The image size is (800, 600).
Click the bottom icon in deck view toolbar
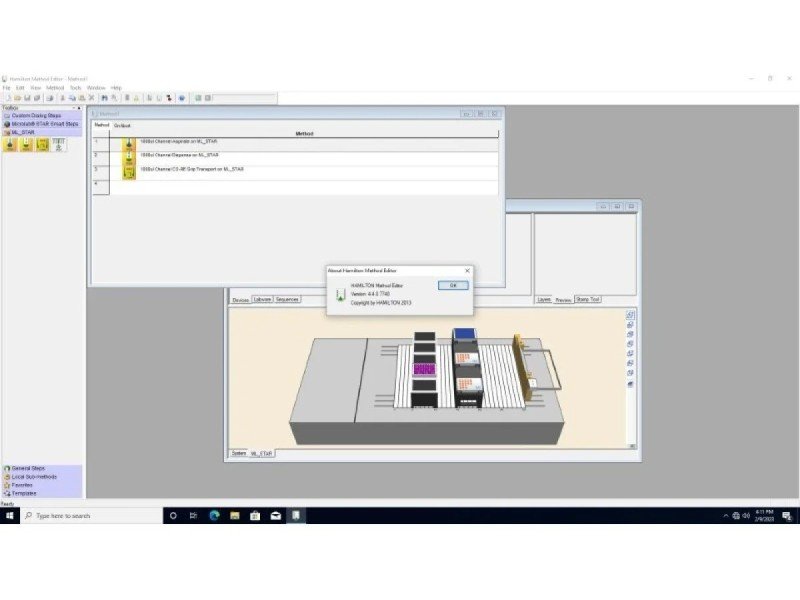[631, 383]
